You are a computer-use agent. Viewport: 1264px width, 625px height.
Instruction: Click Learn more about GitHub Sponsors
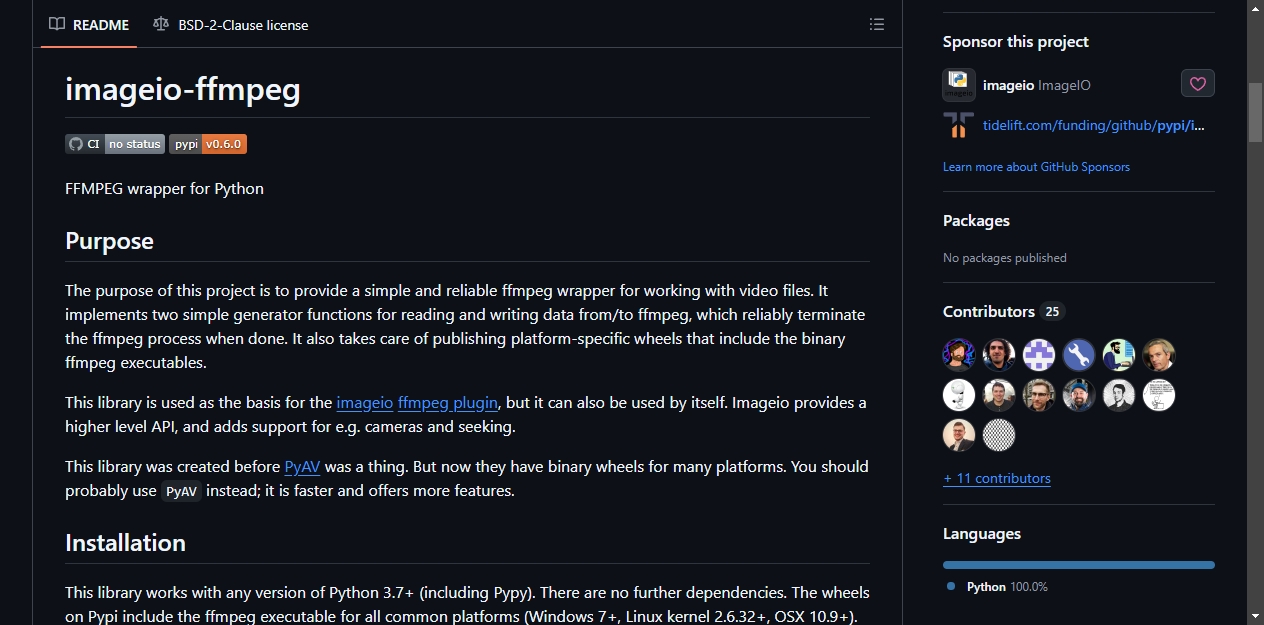click(1036, 167)
